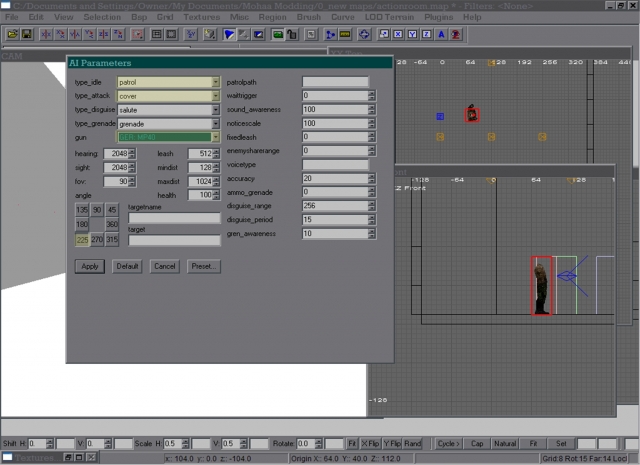Click the Z axis lock toolbar icon
The height and width of the screenshot is (465, 640).
(427, 34)
